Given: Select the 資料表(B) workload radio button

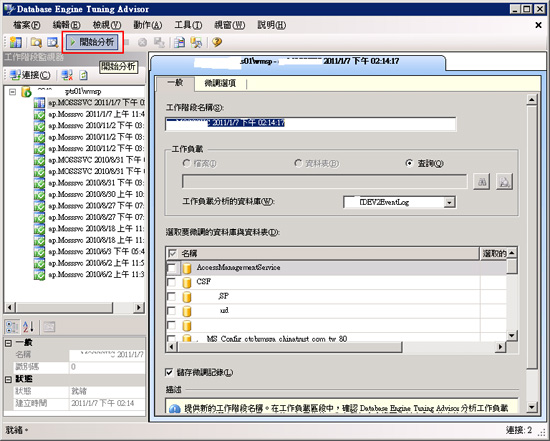Looking at the screenshot, I should tap(298, 163).
